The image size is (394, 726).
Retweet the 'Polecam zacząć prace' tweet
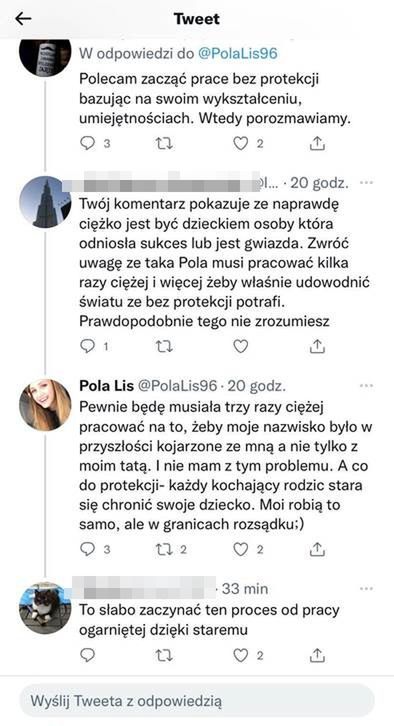(x=163, y=144)
